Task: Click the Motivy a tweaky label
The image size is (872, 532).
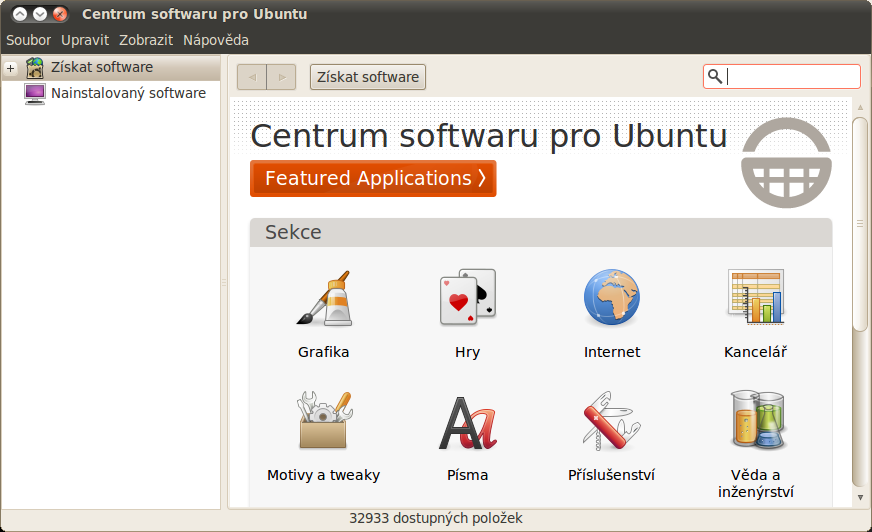Action: (x=324, y=475)
